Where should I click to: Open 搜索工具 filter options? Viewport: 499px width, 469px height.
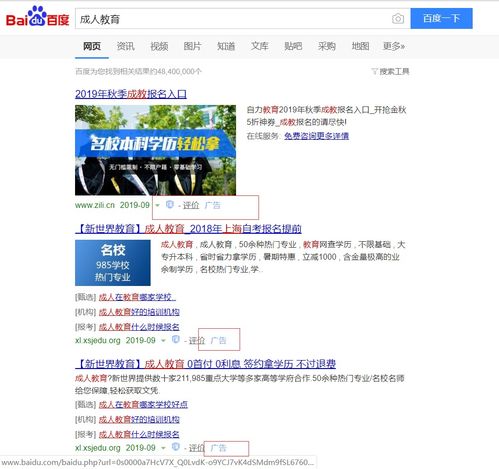coord(390,71)
